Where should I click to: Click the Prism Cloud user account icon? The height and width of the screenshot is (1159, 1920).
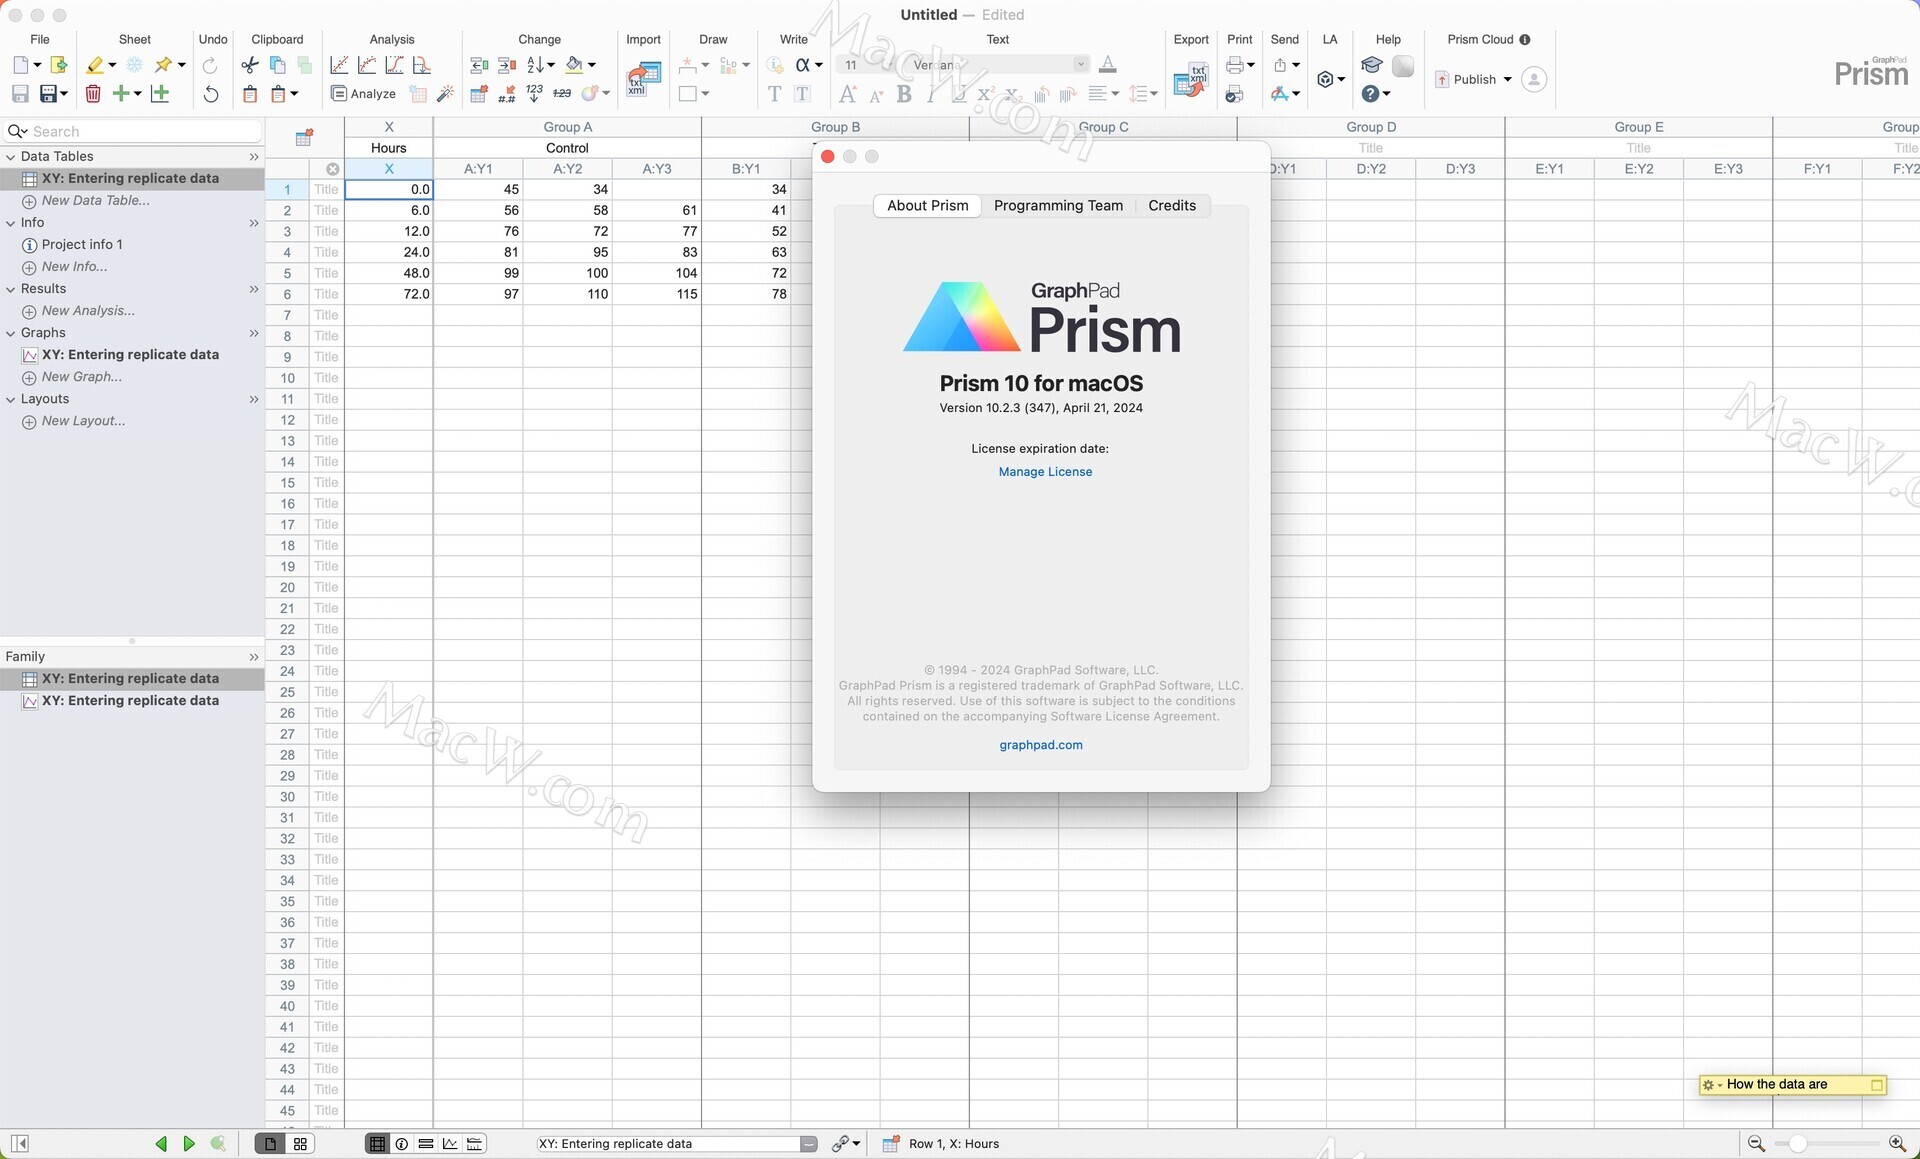pos(1534,79)
